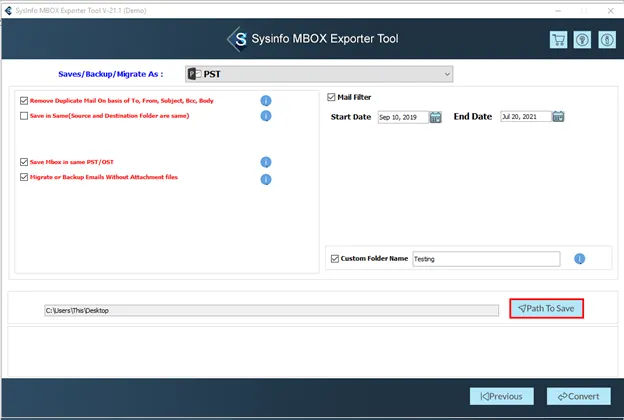
Task: Click the Saves/Backup/Migrate As label
Action: pos(111,74)
